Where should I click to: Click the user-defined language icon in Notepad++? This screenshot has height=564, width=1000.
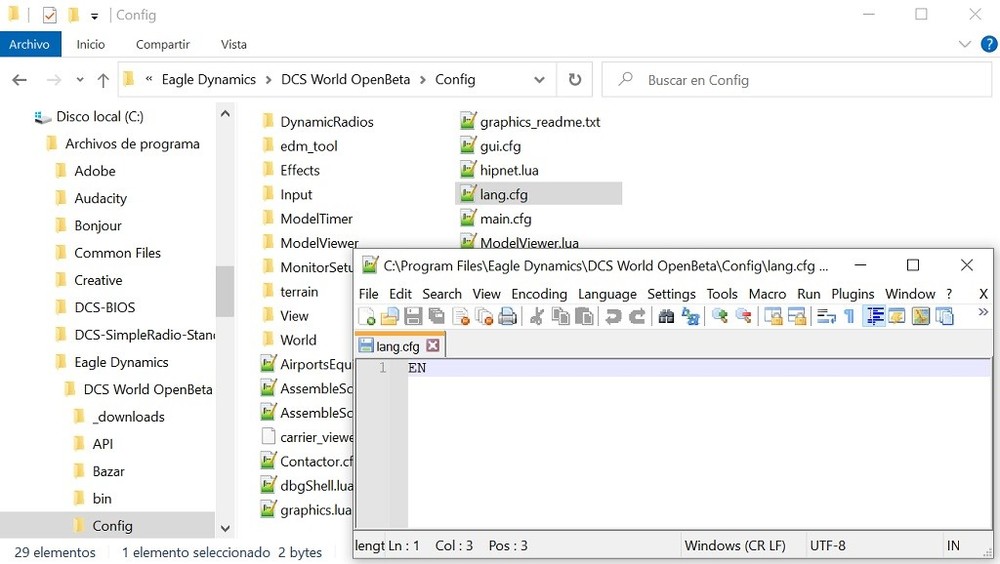897,316
